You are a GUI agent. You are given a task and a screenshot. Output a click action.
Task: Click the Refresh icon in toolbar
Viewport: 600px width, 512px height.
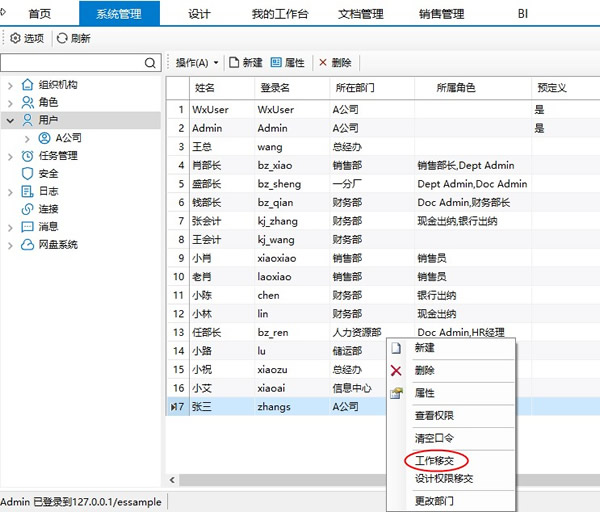tap(62, 38)
